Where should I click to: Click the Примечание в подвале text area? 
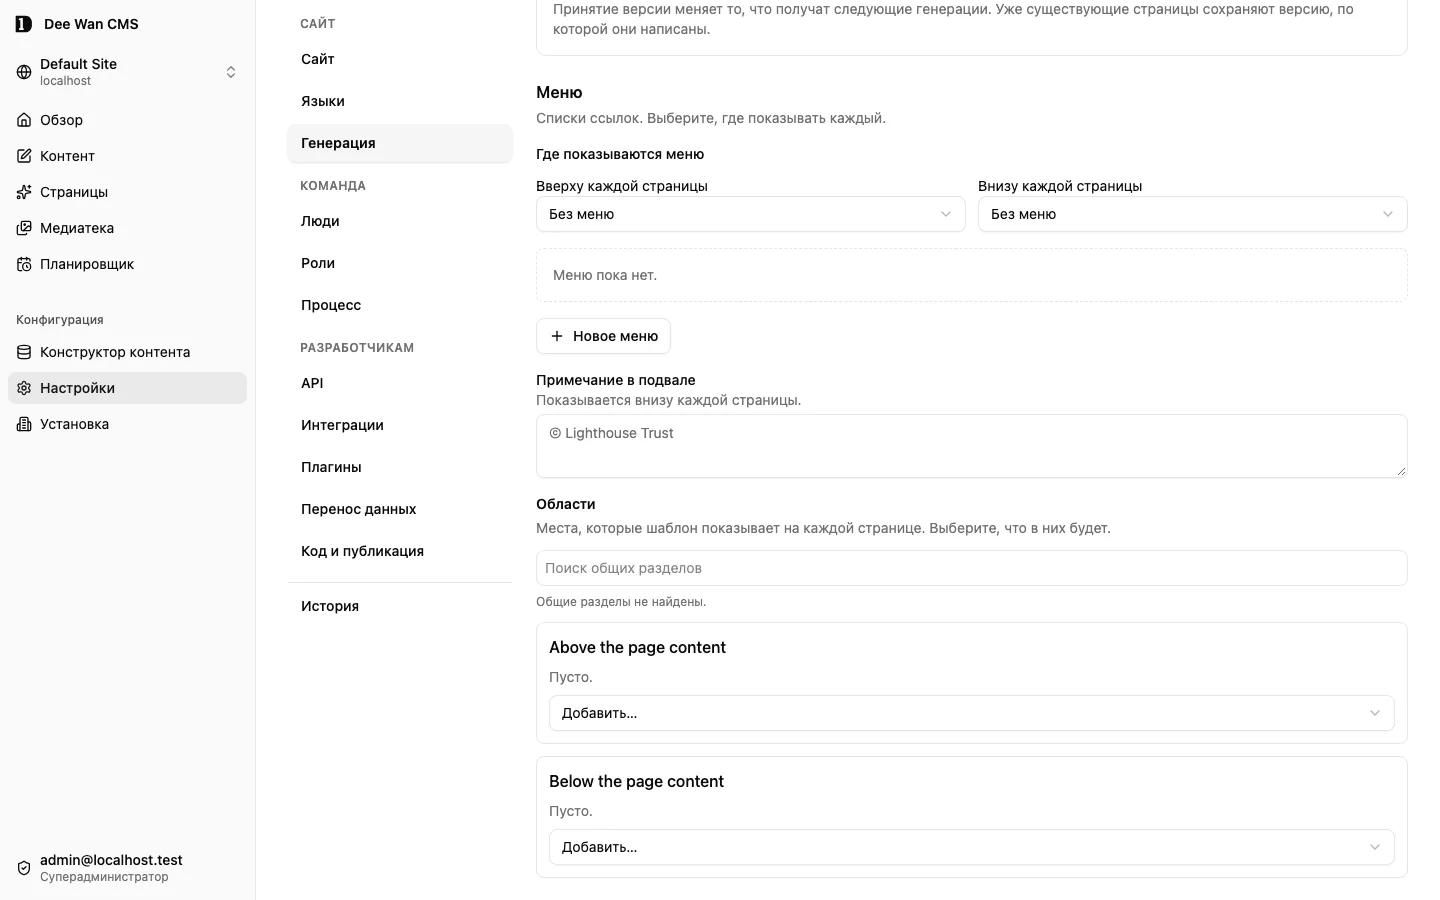click(x=972, y=446)
